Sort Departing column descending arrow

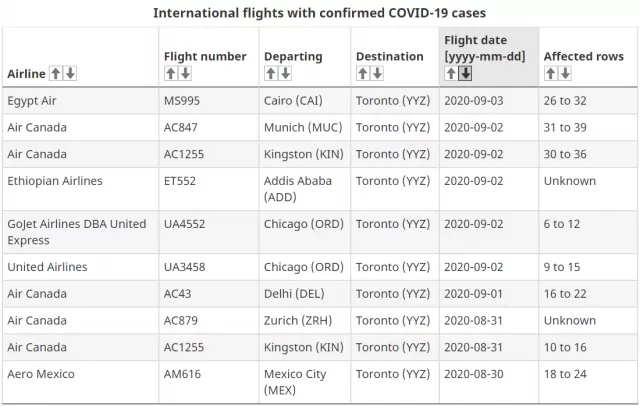click(x=285, y=73)
